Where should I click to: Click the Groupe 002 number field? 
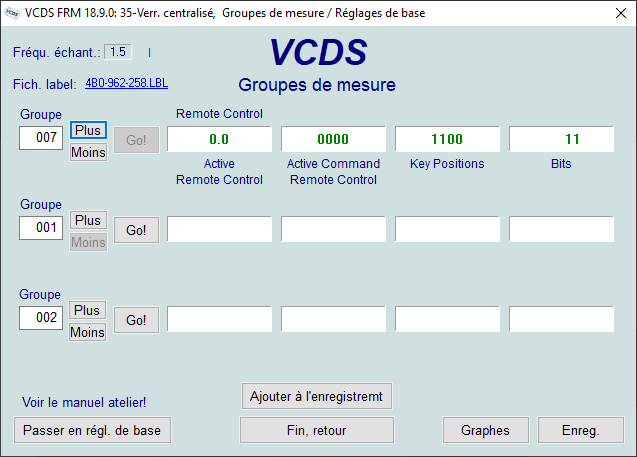pyautogui.click(x=41, y=318)
